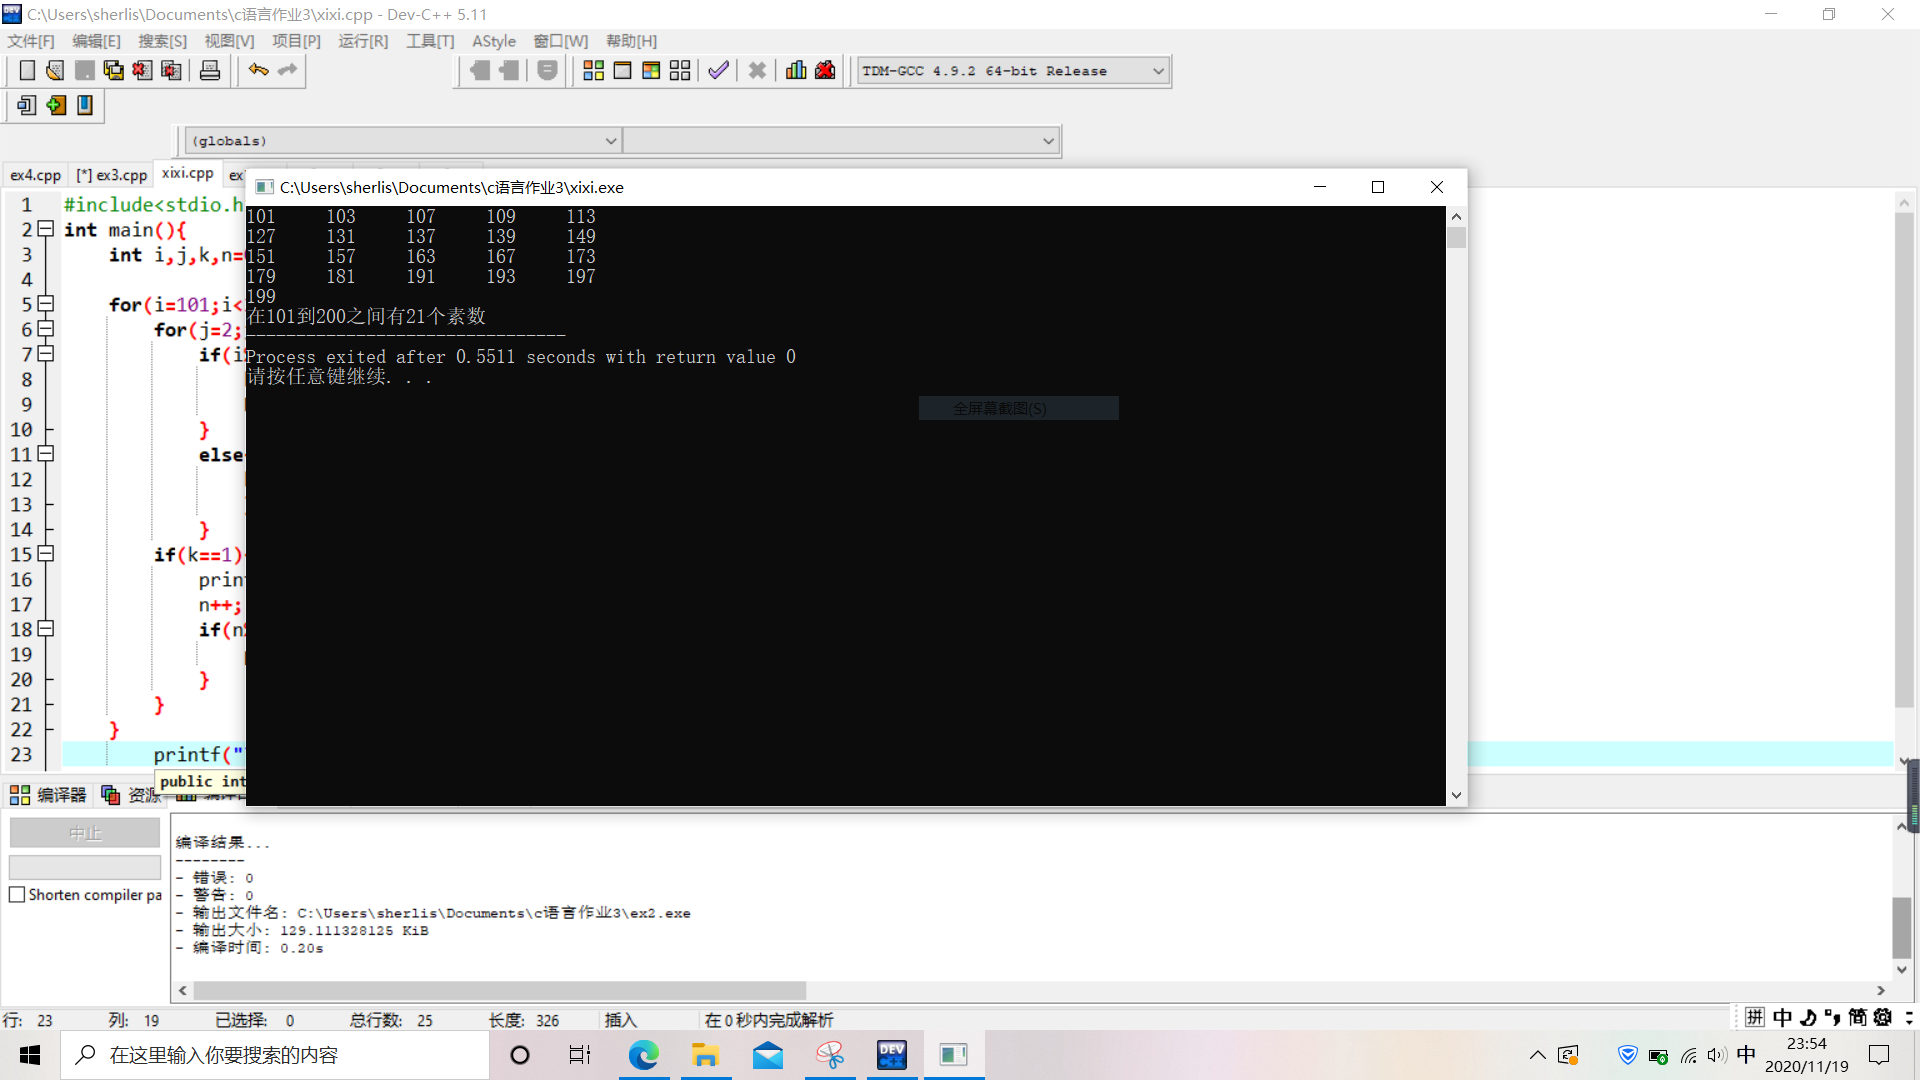
Task: Collapse the fold marker on line 2
Action: (x=45, y=229)
